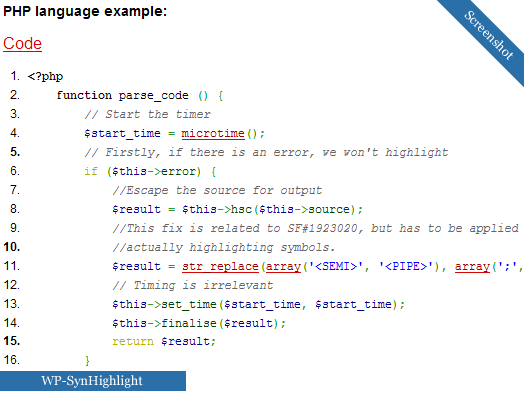
Task: Click the 'return' keyword on line 15
Action: (x=133, y=342)
